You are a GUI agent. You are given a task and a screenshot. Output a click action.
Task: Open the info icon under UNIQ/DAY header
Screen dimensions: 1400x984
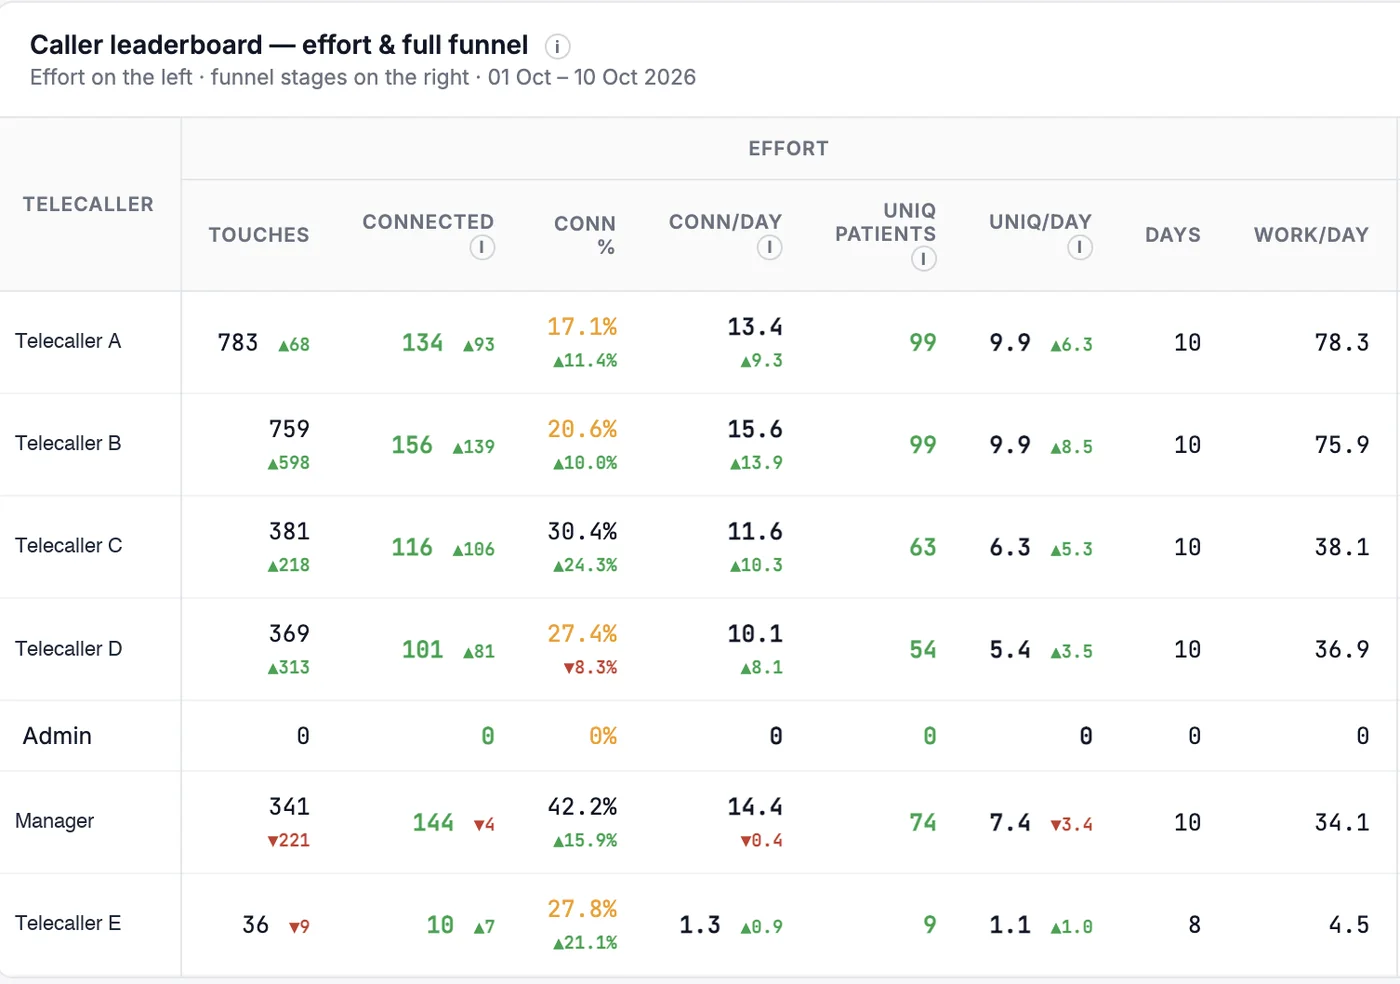point(1080,247)
